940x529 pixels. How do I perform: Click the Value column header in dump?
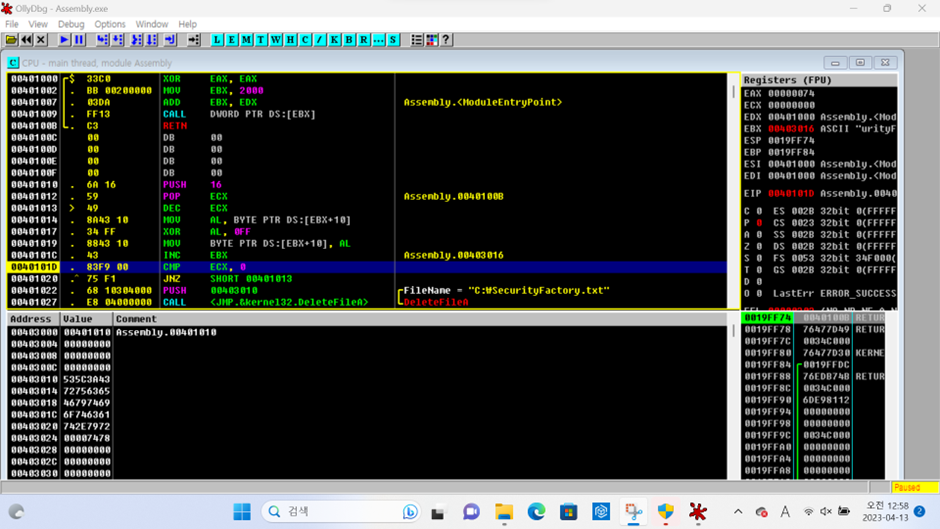[x=87, y=319]
